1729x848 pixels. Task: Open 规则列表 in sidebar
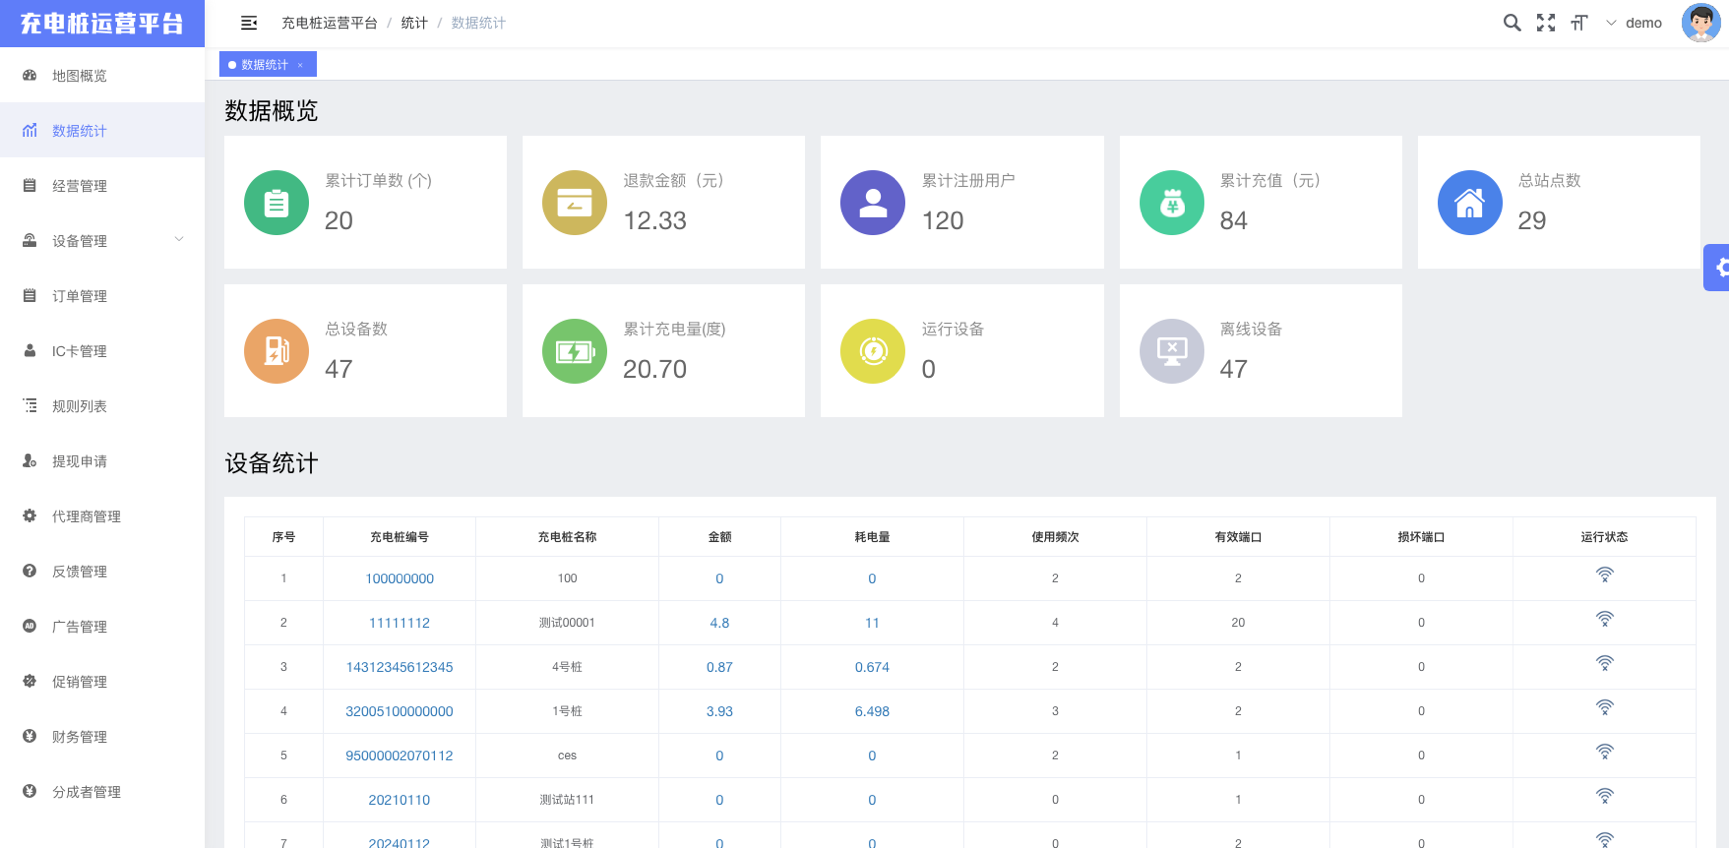(102, 405)
